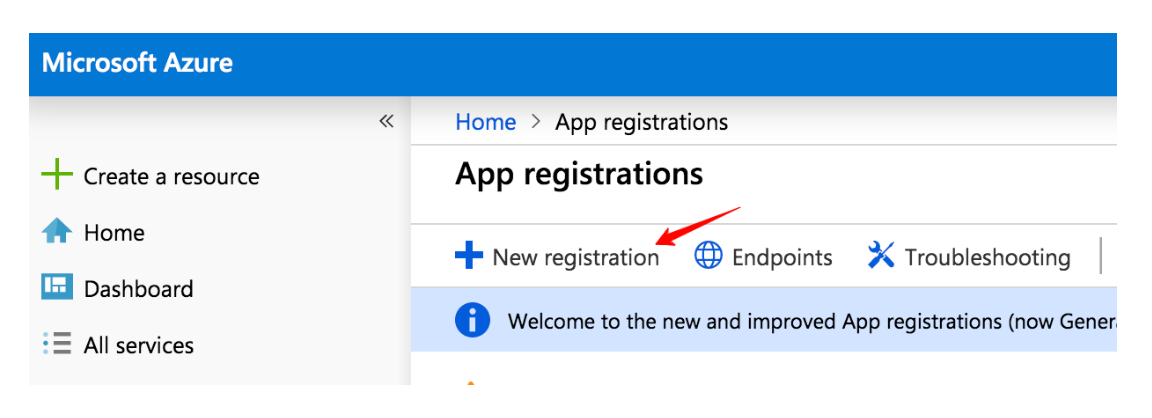The width and height of the screenshot is (1152, 418).
Task: Click the Endpoints globe icon
Action: [x=708, y=257]
